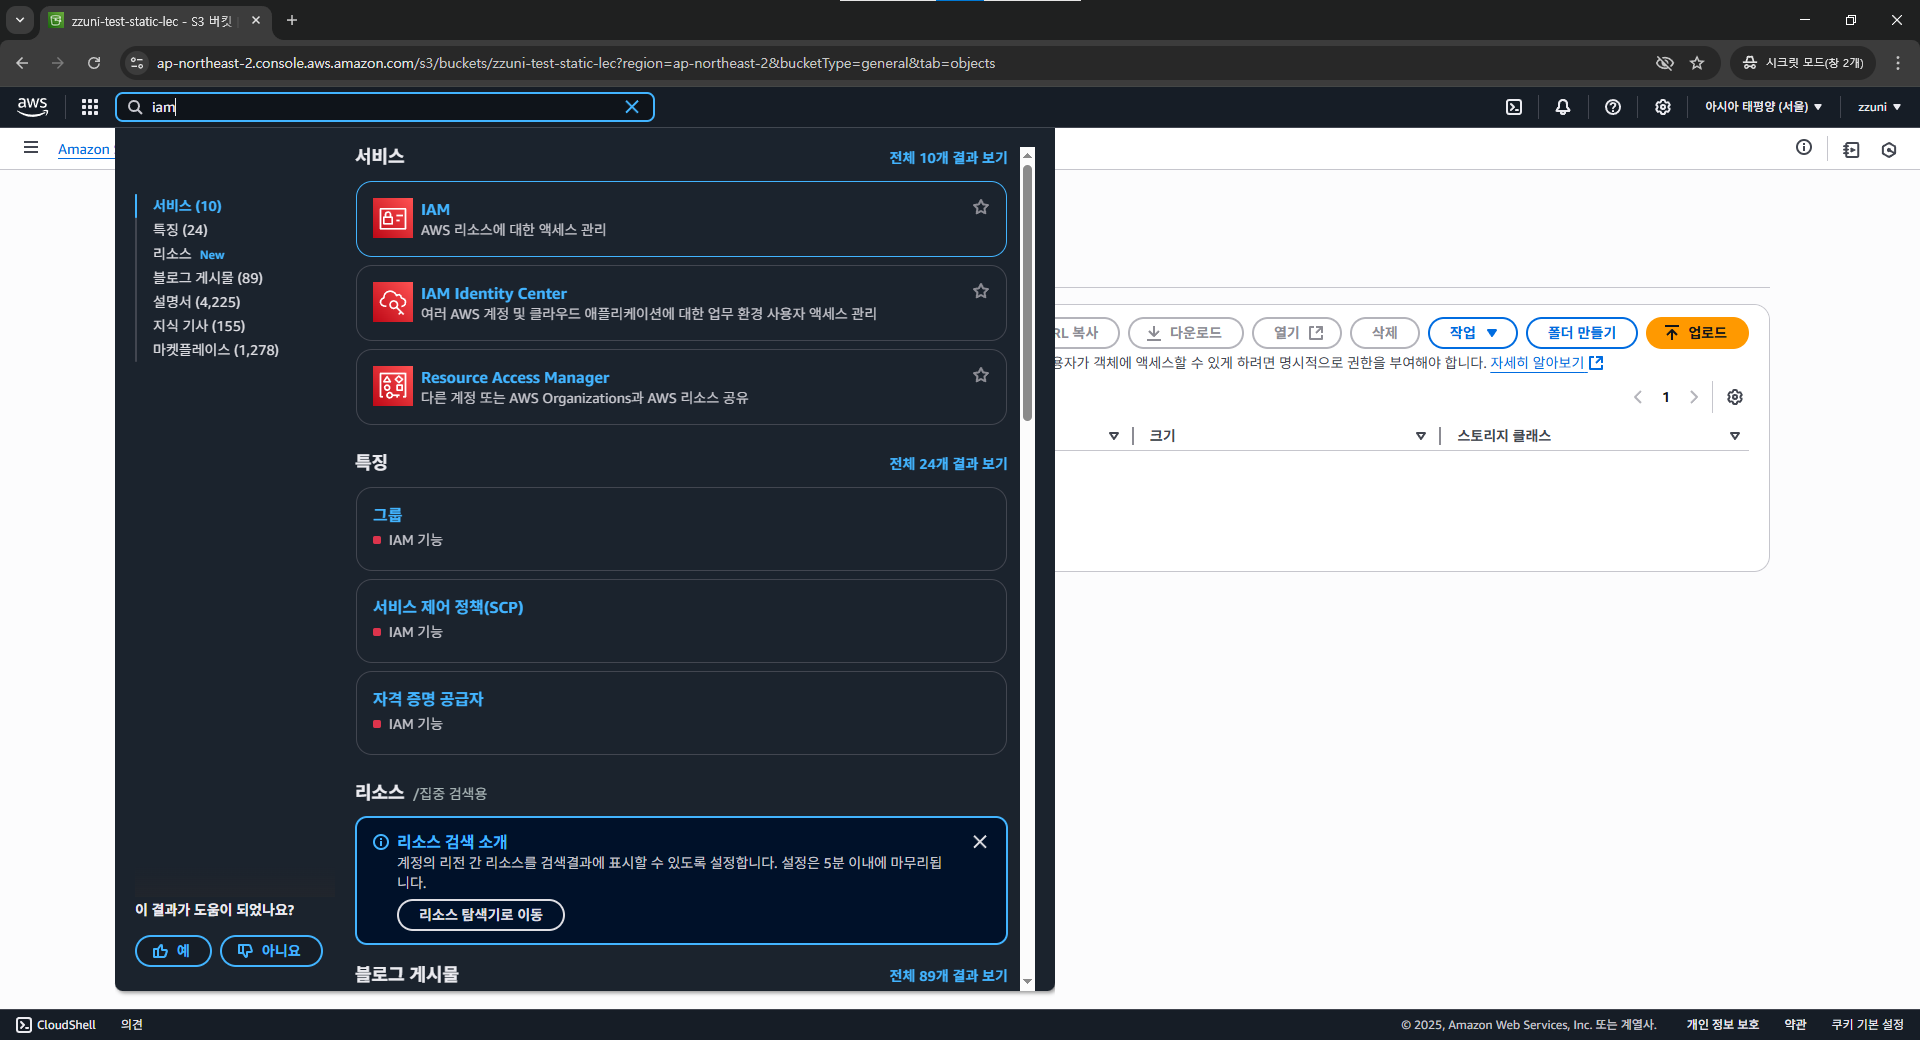Open CloudShell in the footer
This screenshot has height=1040, width=1920.
(56, 1025)
